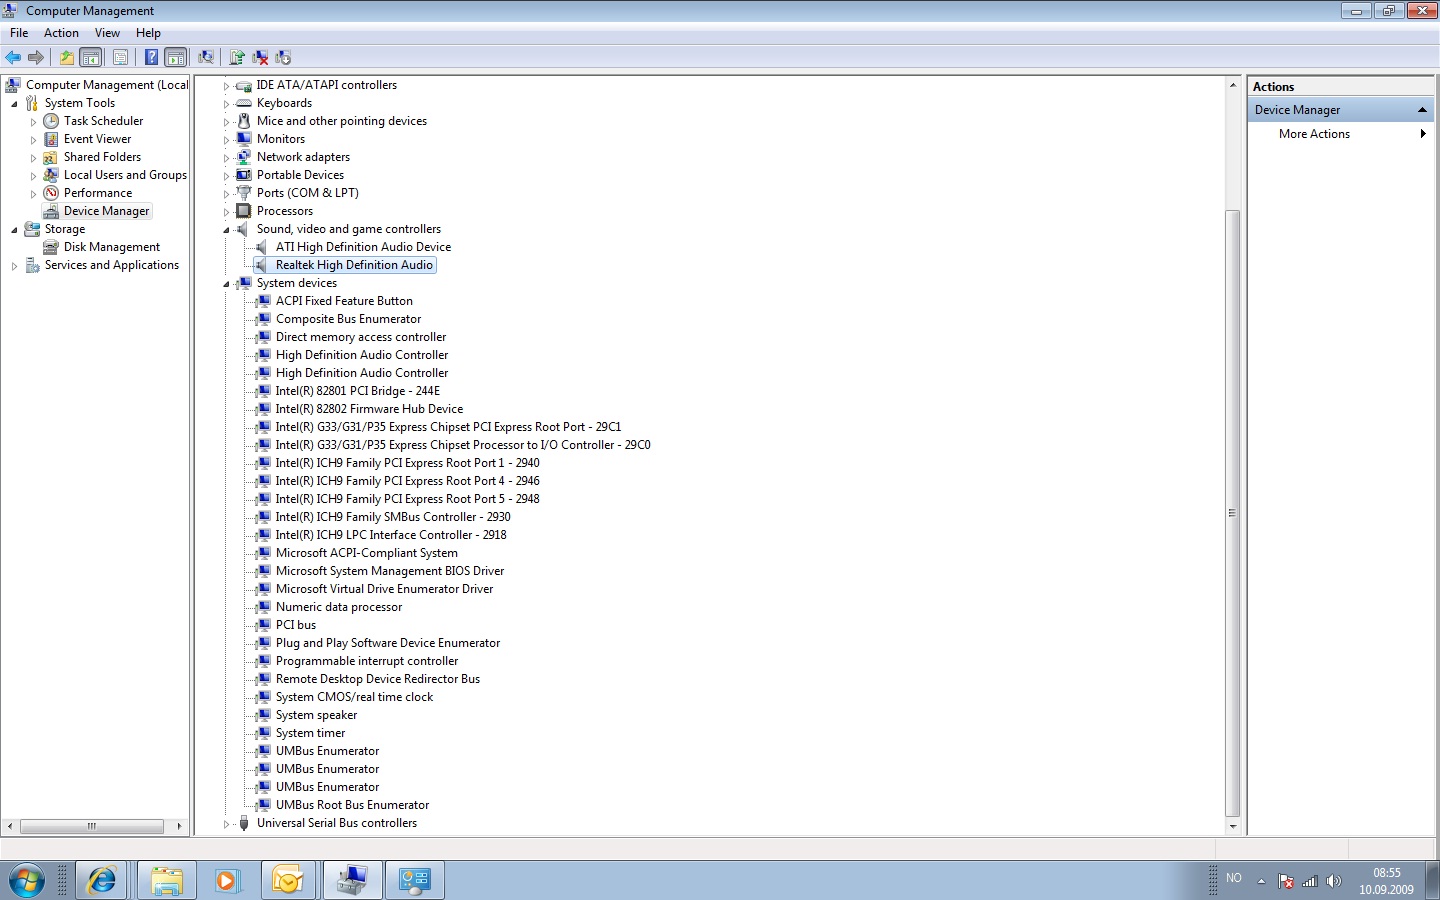Image resolution: width=1440 pixels, height=900 pixels.
Task: Select Performance in the console tree
Action: (97, 193)
